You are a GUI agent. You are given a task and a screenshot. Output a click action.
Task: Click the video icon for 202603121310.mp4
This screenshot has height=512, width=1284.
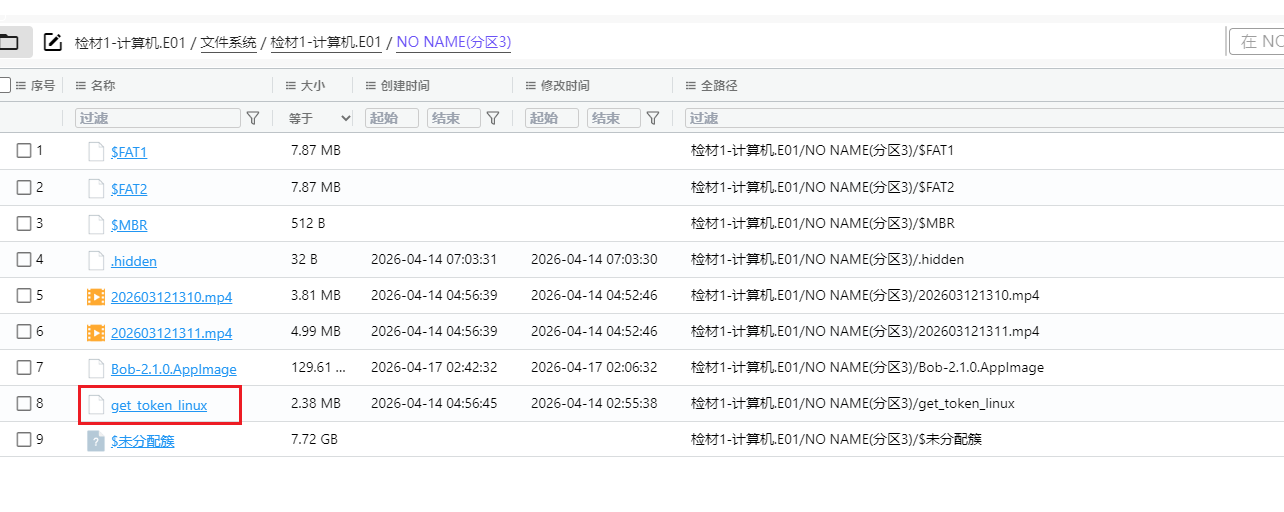(x=96, y=296)
